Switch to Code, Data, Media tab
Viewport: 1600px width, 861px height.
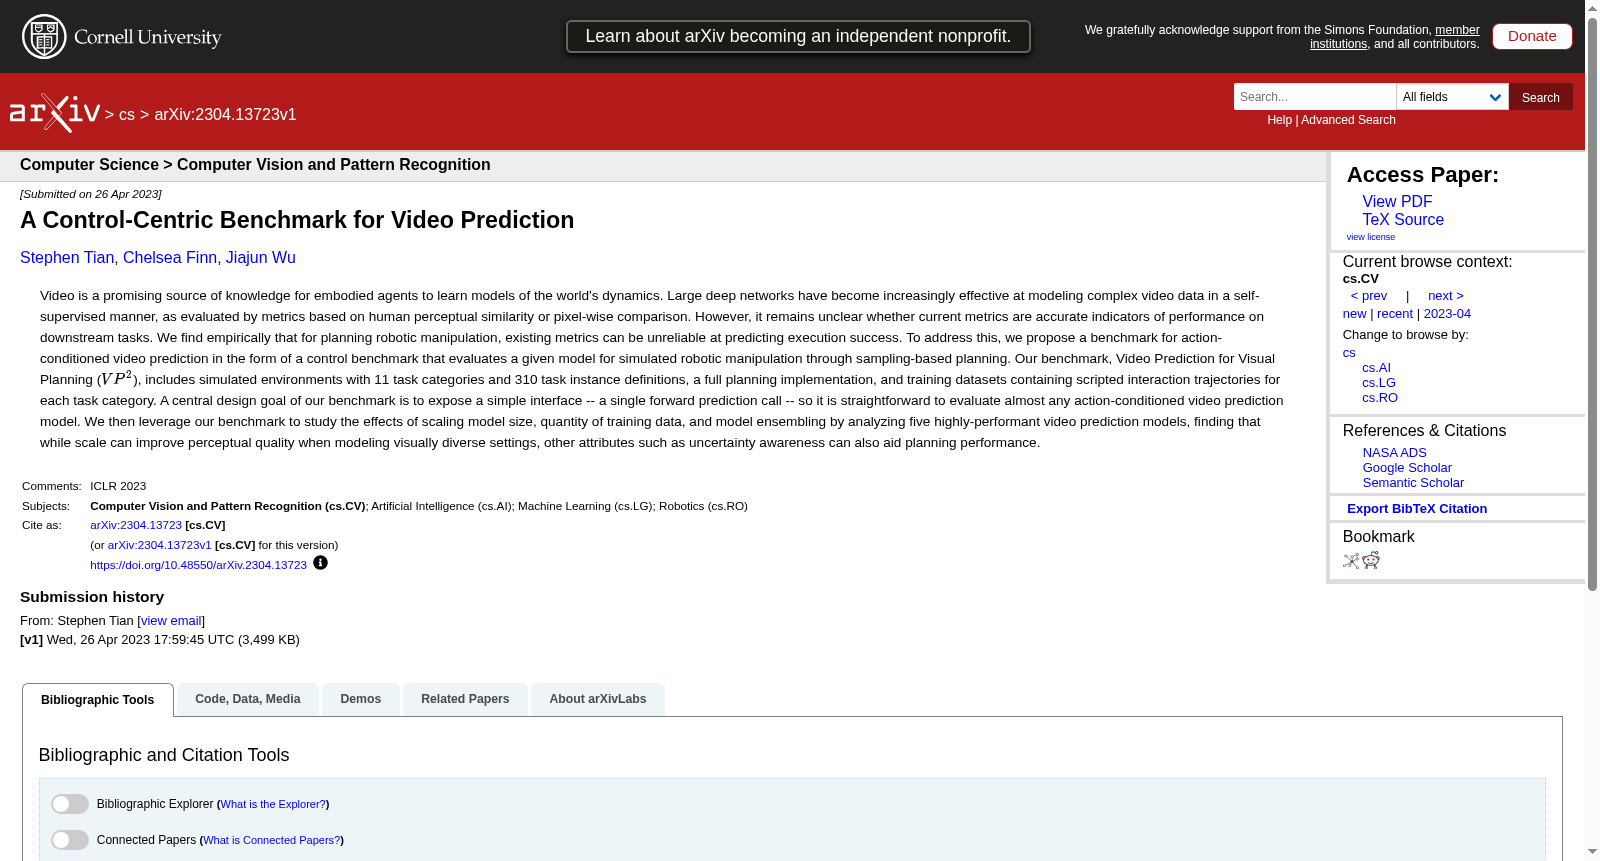(248, 699)
